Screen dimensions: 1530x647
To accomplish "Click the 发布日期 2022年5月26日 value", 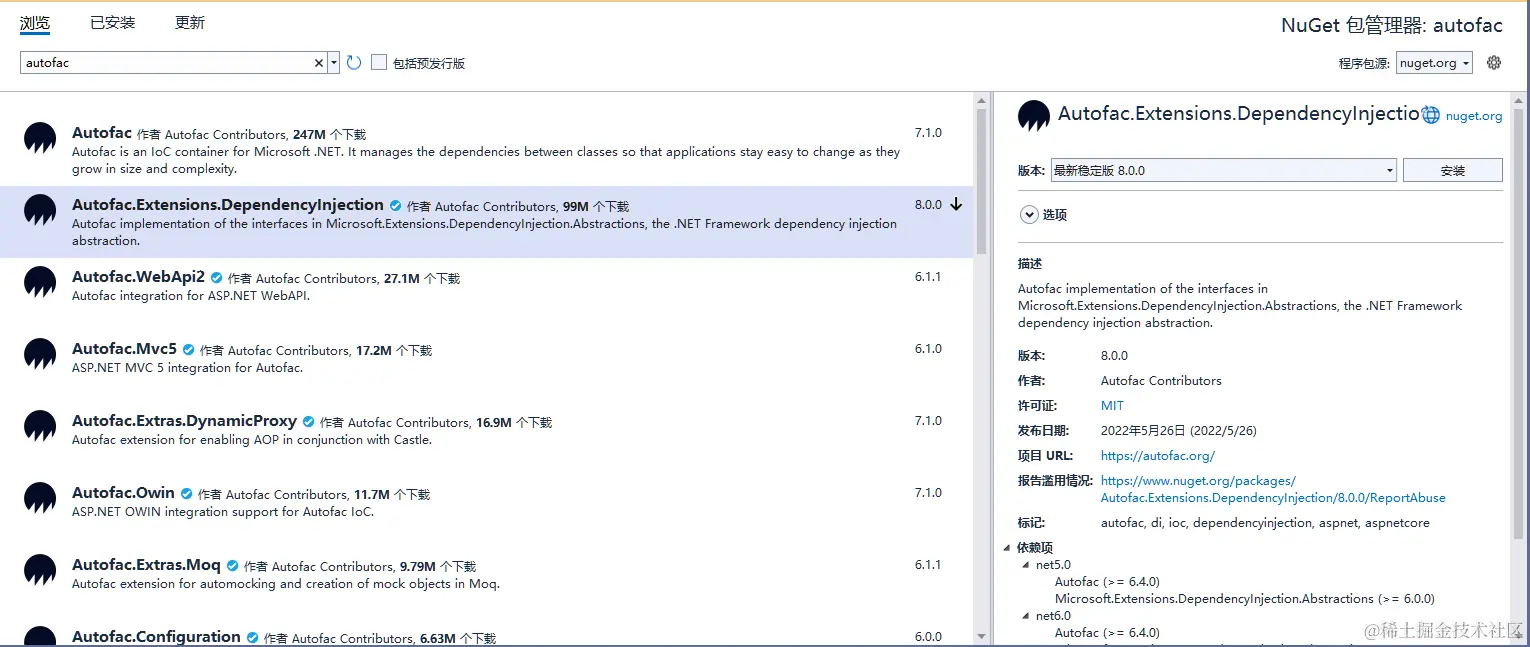I will coord(1178,431).
